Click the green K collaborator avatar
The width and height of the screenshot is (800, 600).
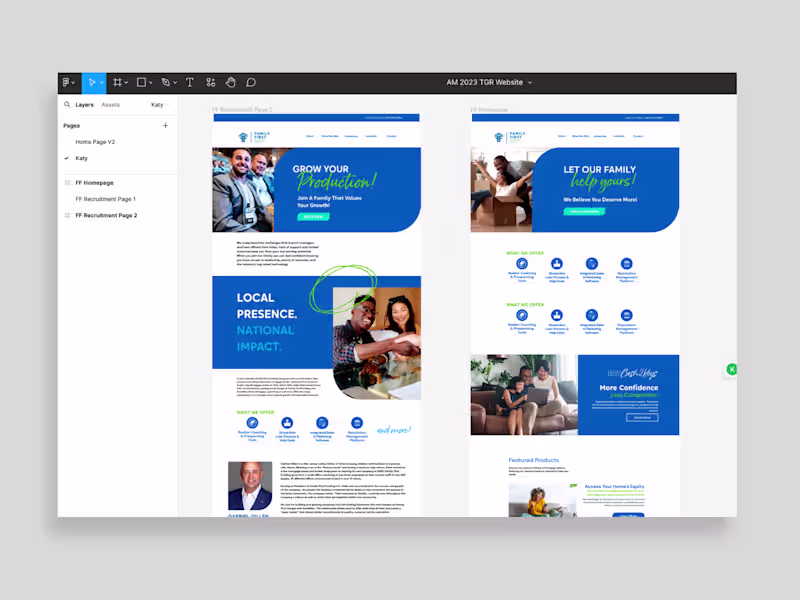click(732, 369)
